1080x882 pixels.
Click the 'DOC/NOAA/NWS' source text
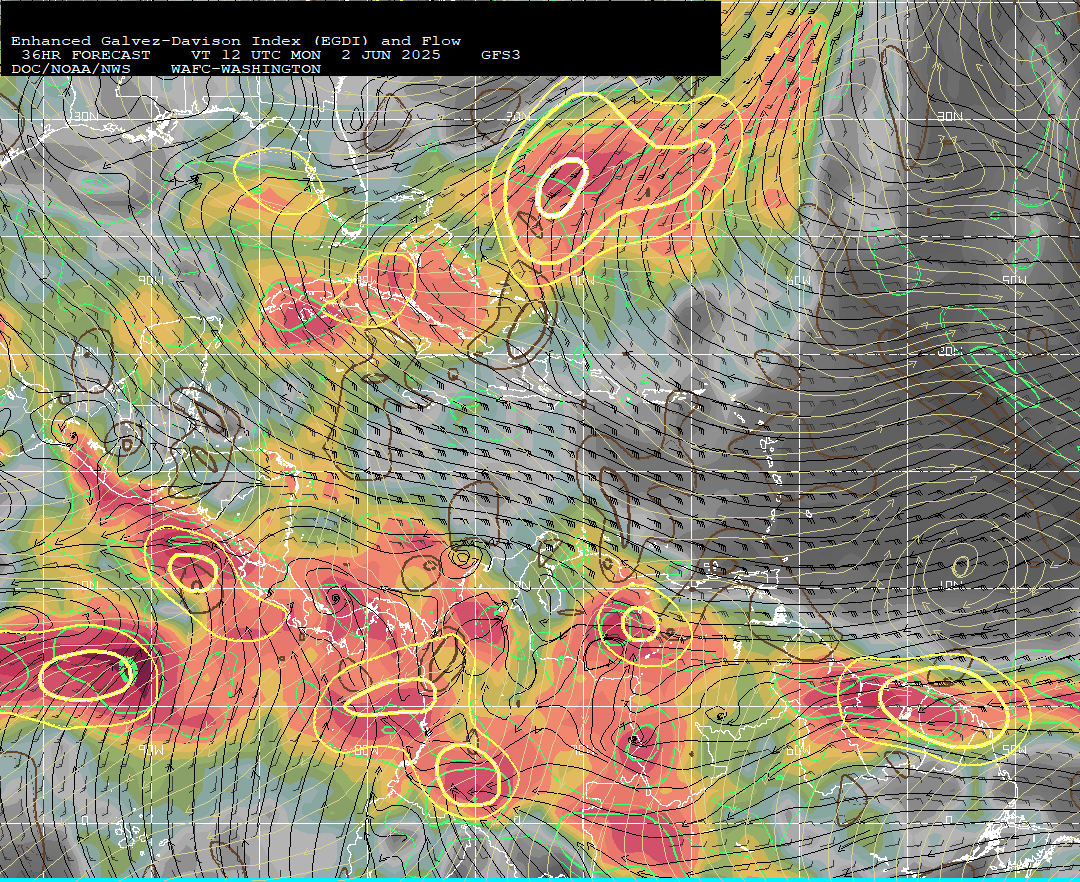[70, 70]
